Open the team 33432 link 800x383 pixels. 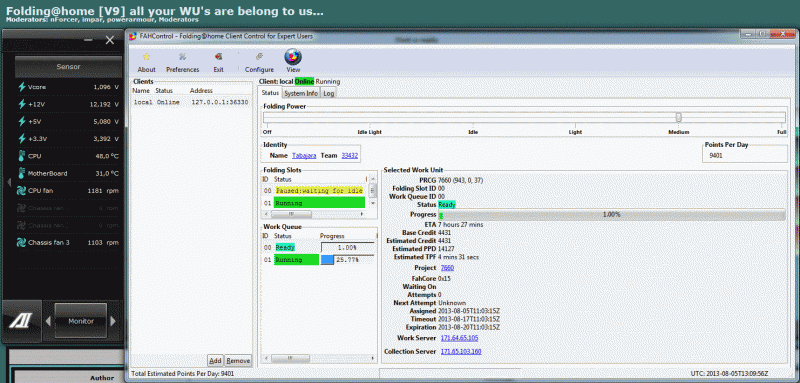point(350,156)
